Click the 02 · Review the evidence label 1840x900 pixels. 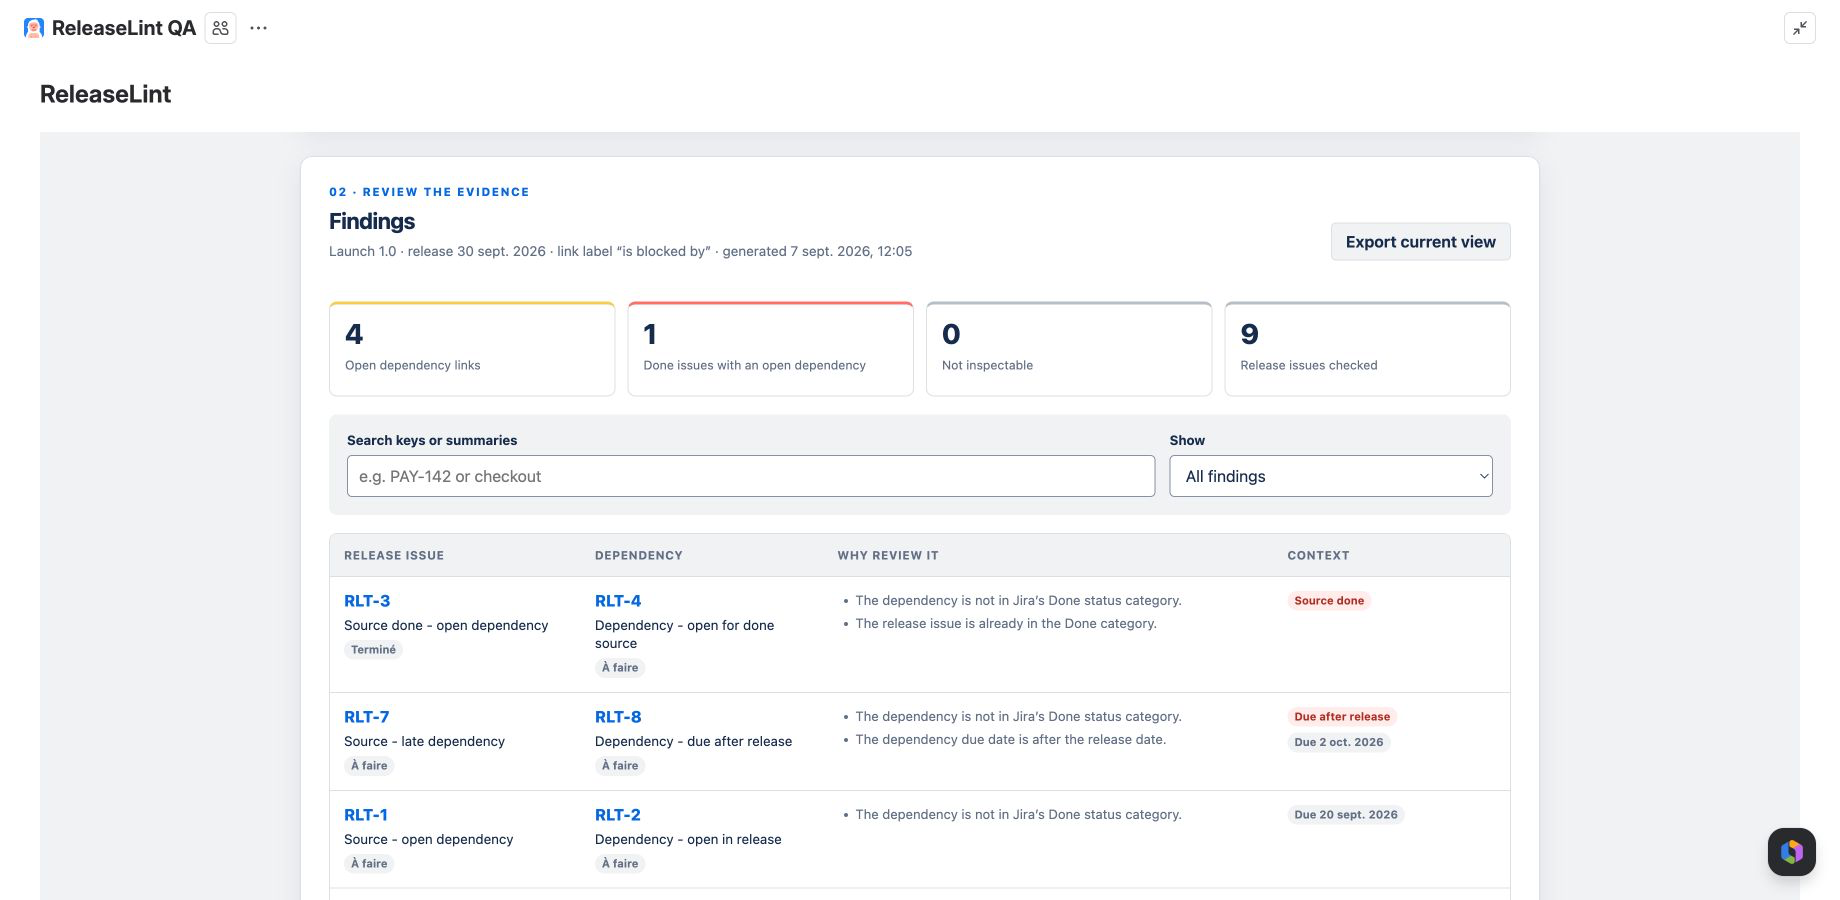point(429,192)
